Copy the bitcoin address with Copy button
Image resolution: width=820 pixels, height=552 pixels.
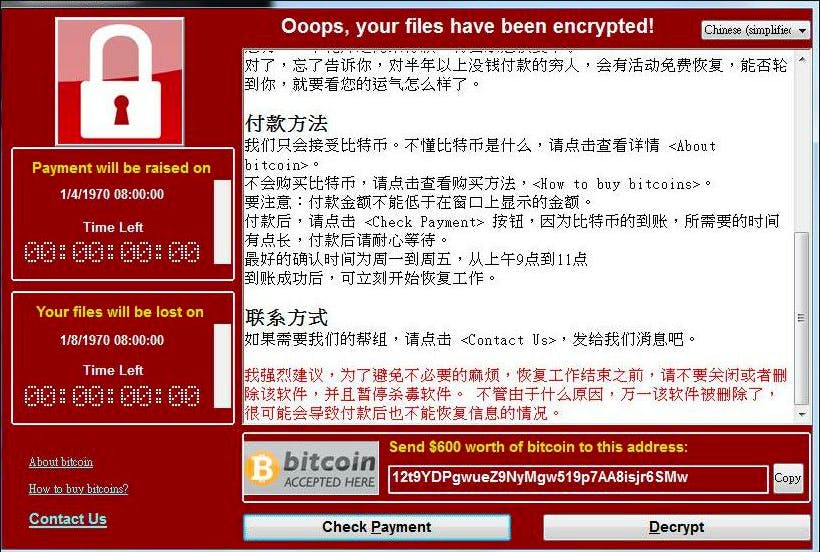click(x=788, y=478)
